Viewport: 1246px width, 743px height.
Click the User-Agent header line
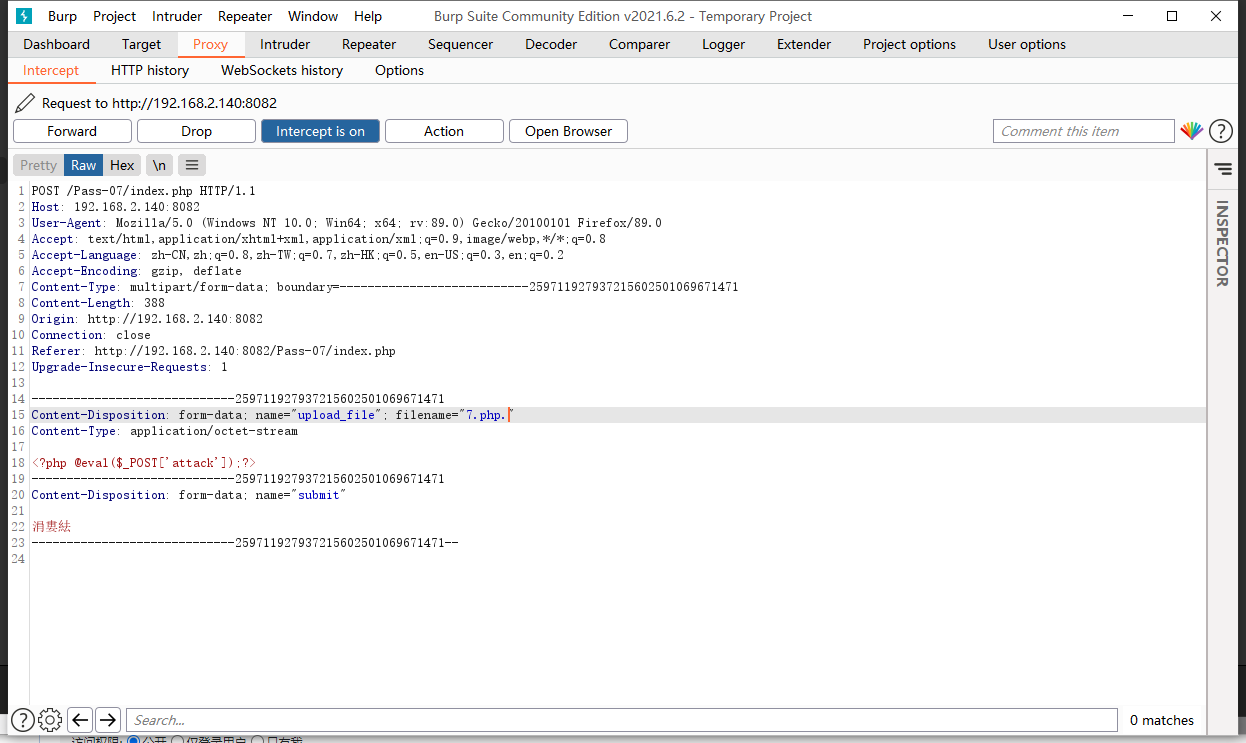346,223
